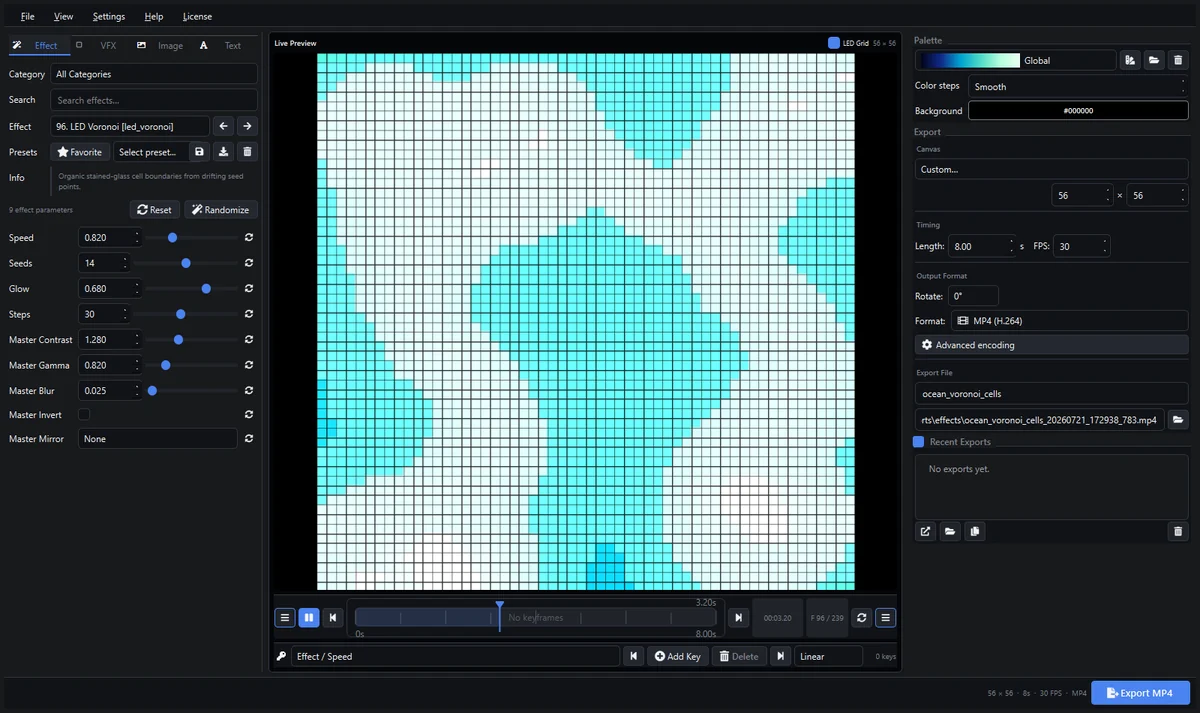This screenshot has width=1200, height=713.
Task: Open palette from folder icon
Action: tap(1154, 60)
